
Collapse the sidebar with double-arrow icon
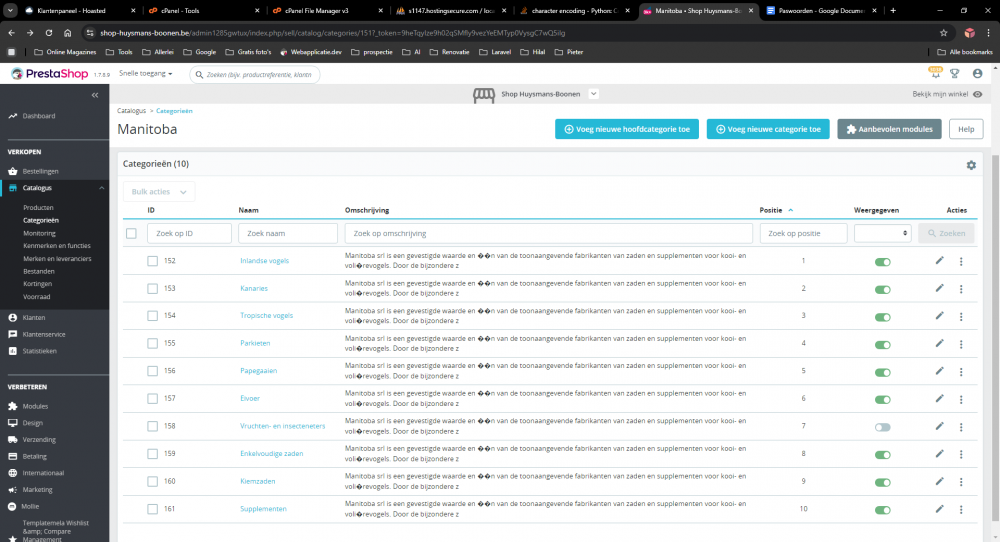point(95,95)
